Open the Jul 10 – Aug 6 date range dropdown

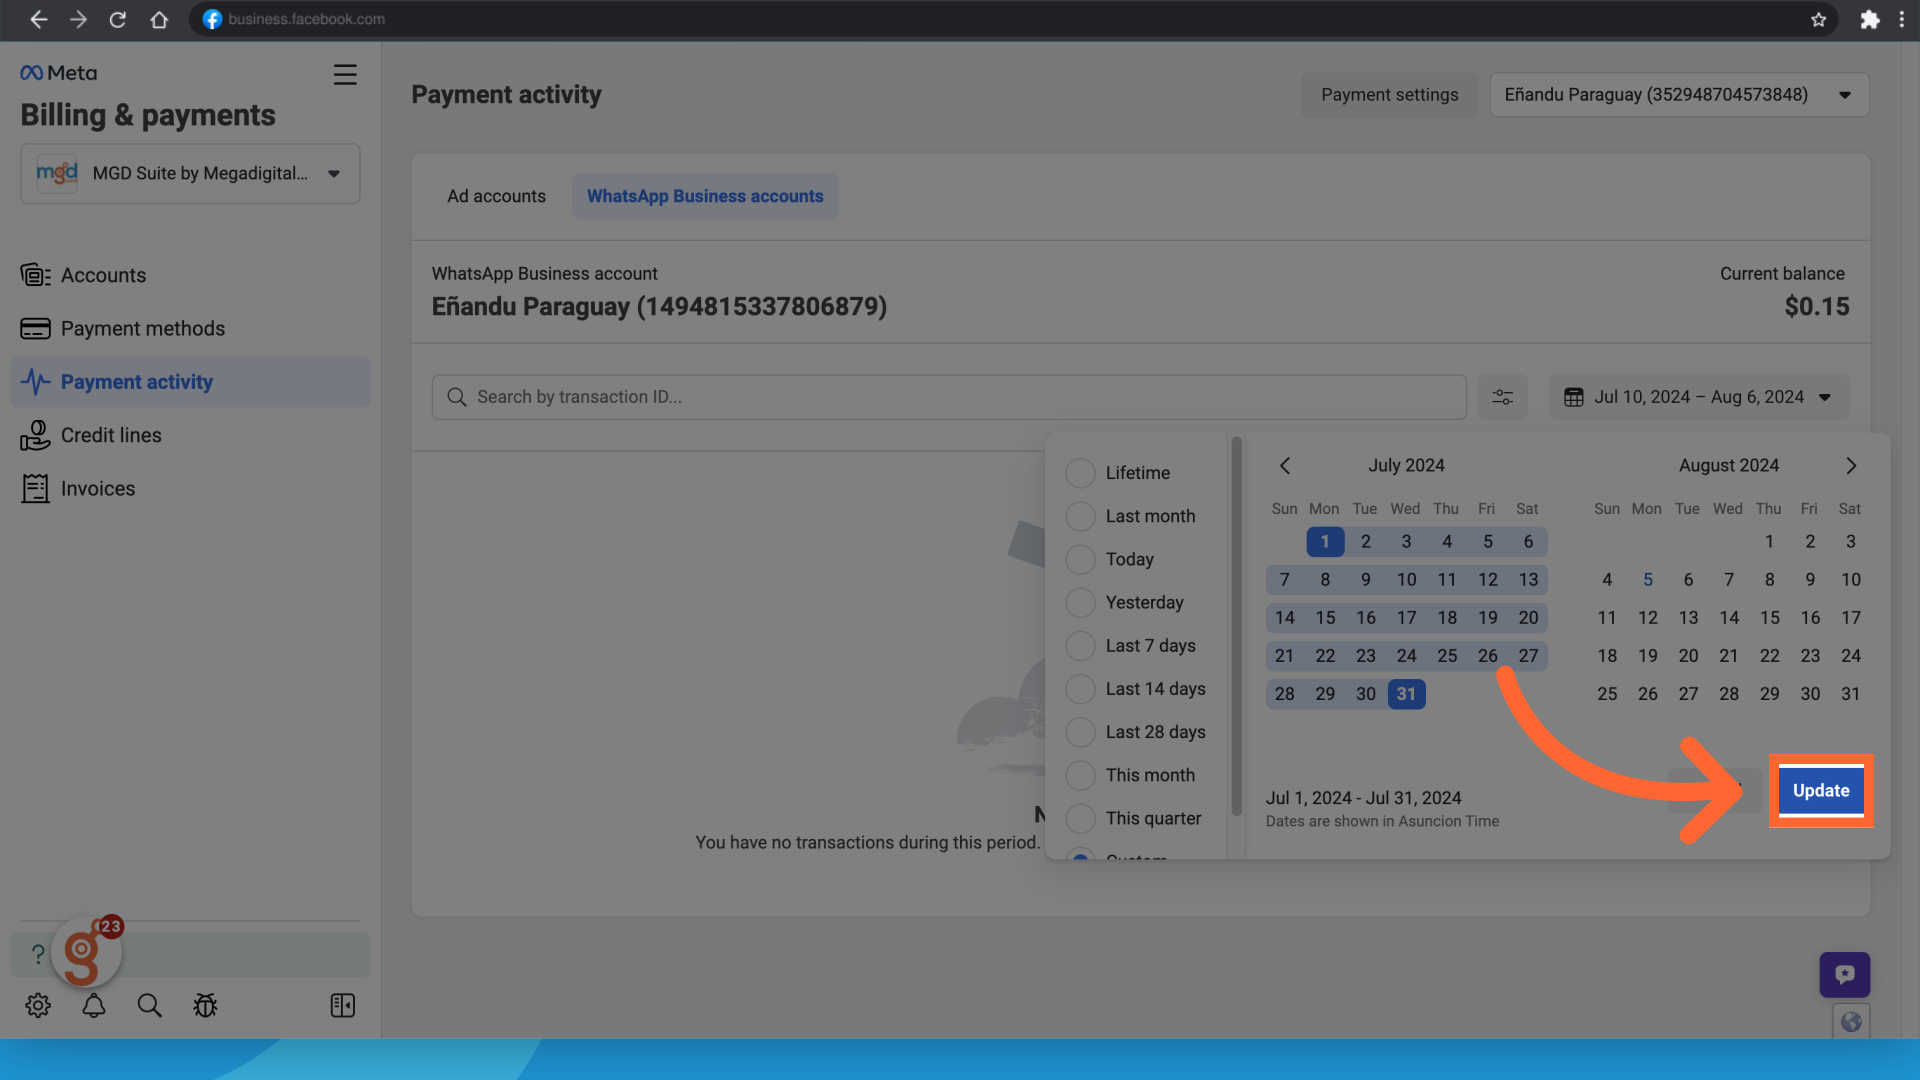1698,397
